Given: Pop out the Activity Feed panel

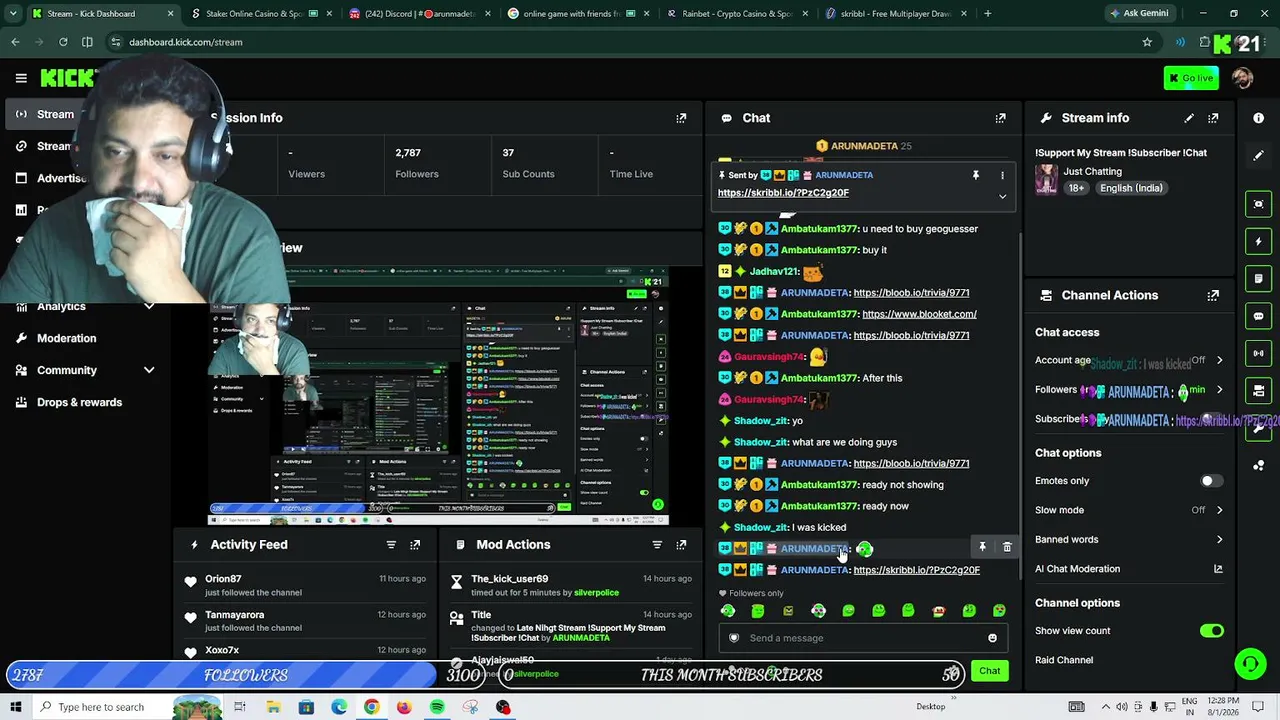Looking at the screenshot, I should [415, 545].
